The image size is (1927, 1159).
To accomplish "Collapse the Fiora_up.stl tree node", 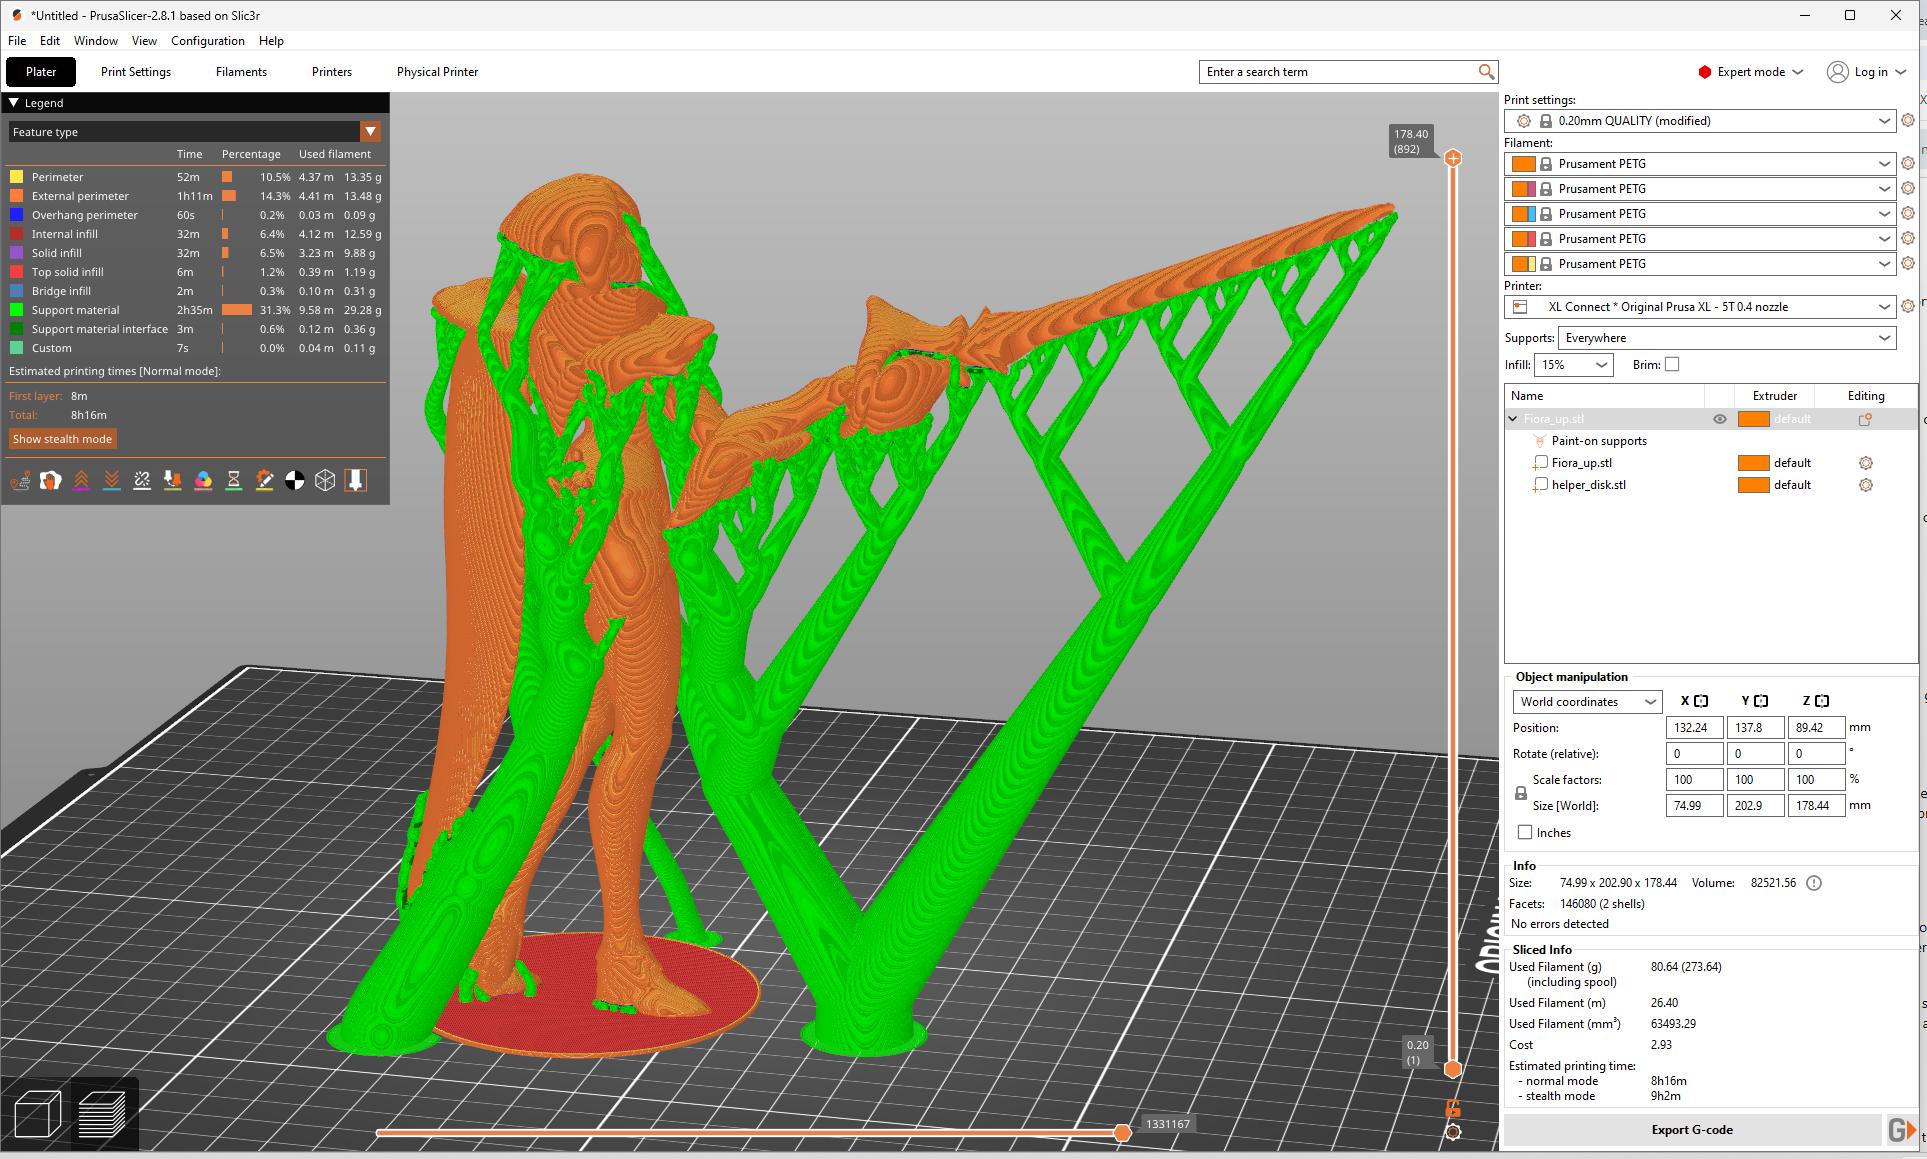I will (x=1513, y=420).
